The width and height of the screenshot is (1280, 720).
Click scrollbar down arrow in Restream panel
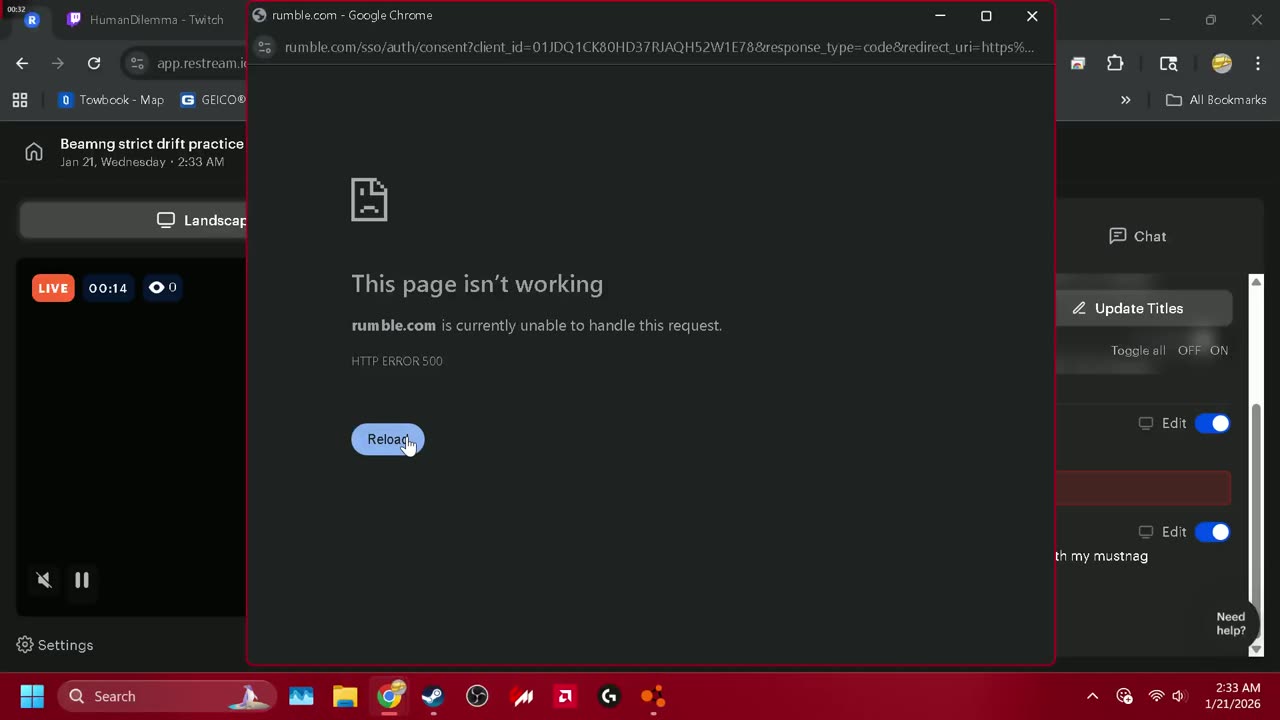tap(1257, 649)
